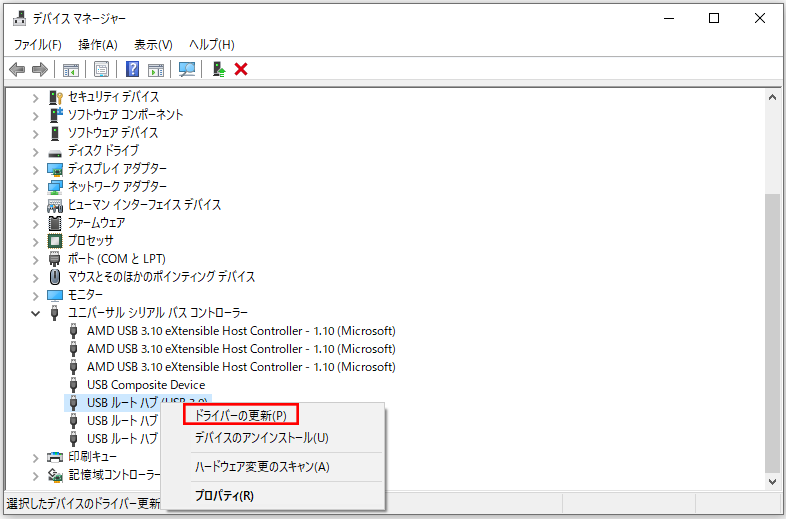Expand the ネットワーク アダプター category
The image size is (786, 519).
click(x=36, y=187)
